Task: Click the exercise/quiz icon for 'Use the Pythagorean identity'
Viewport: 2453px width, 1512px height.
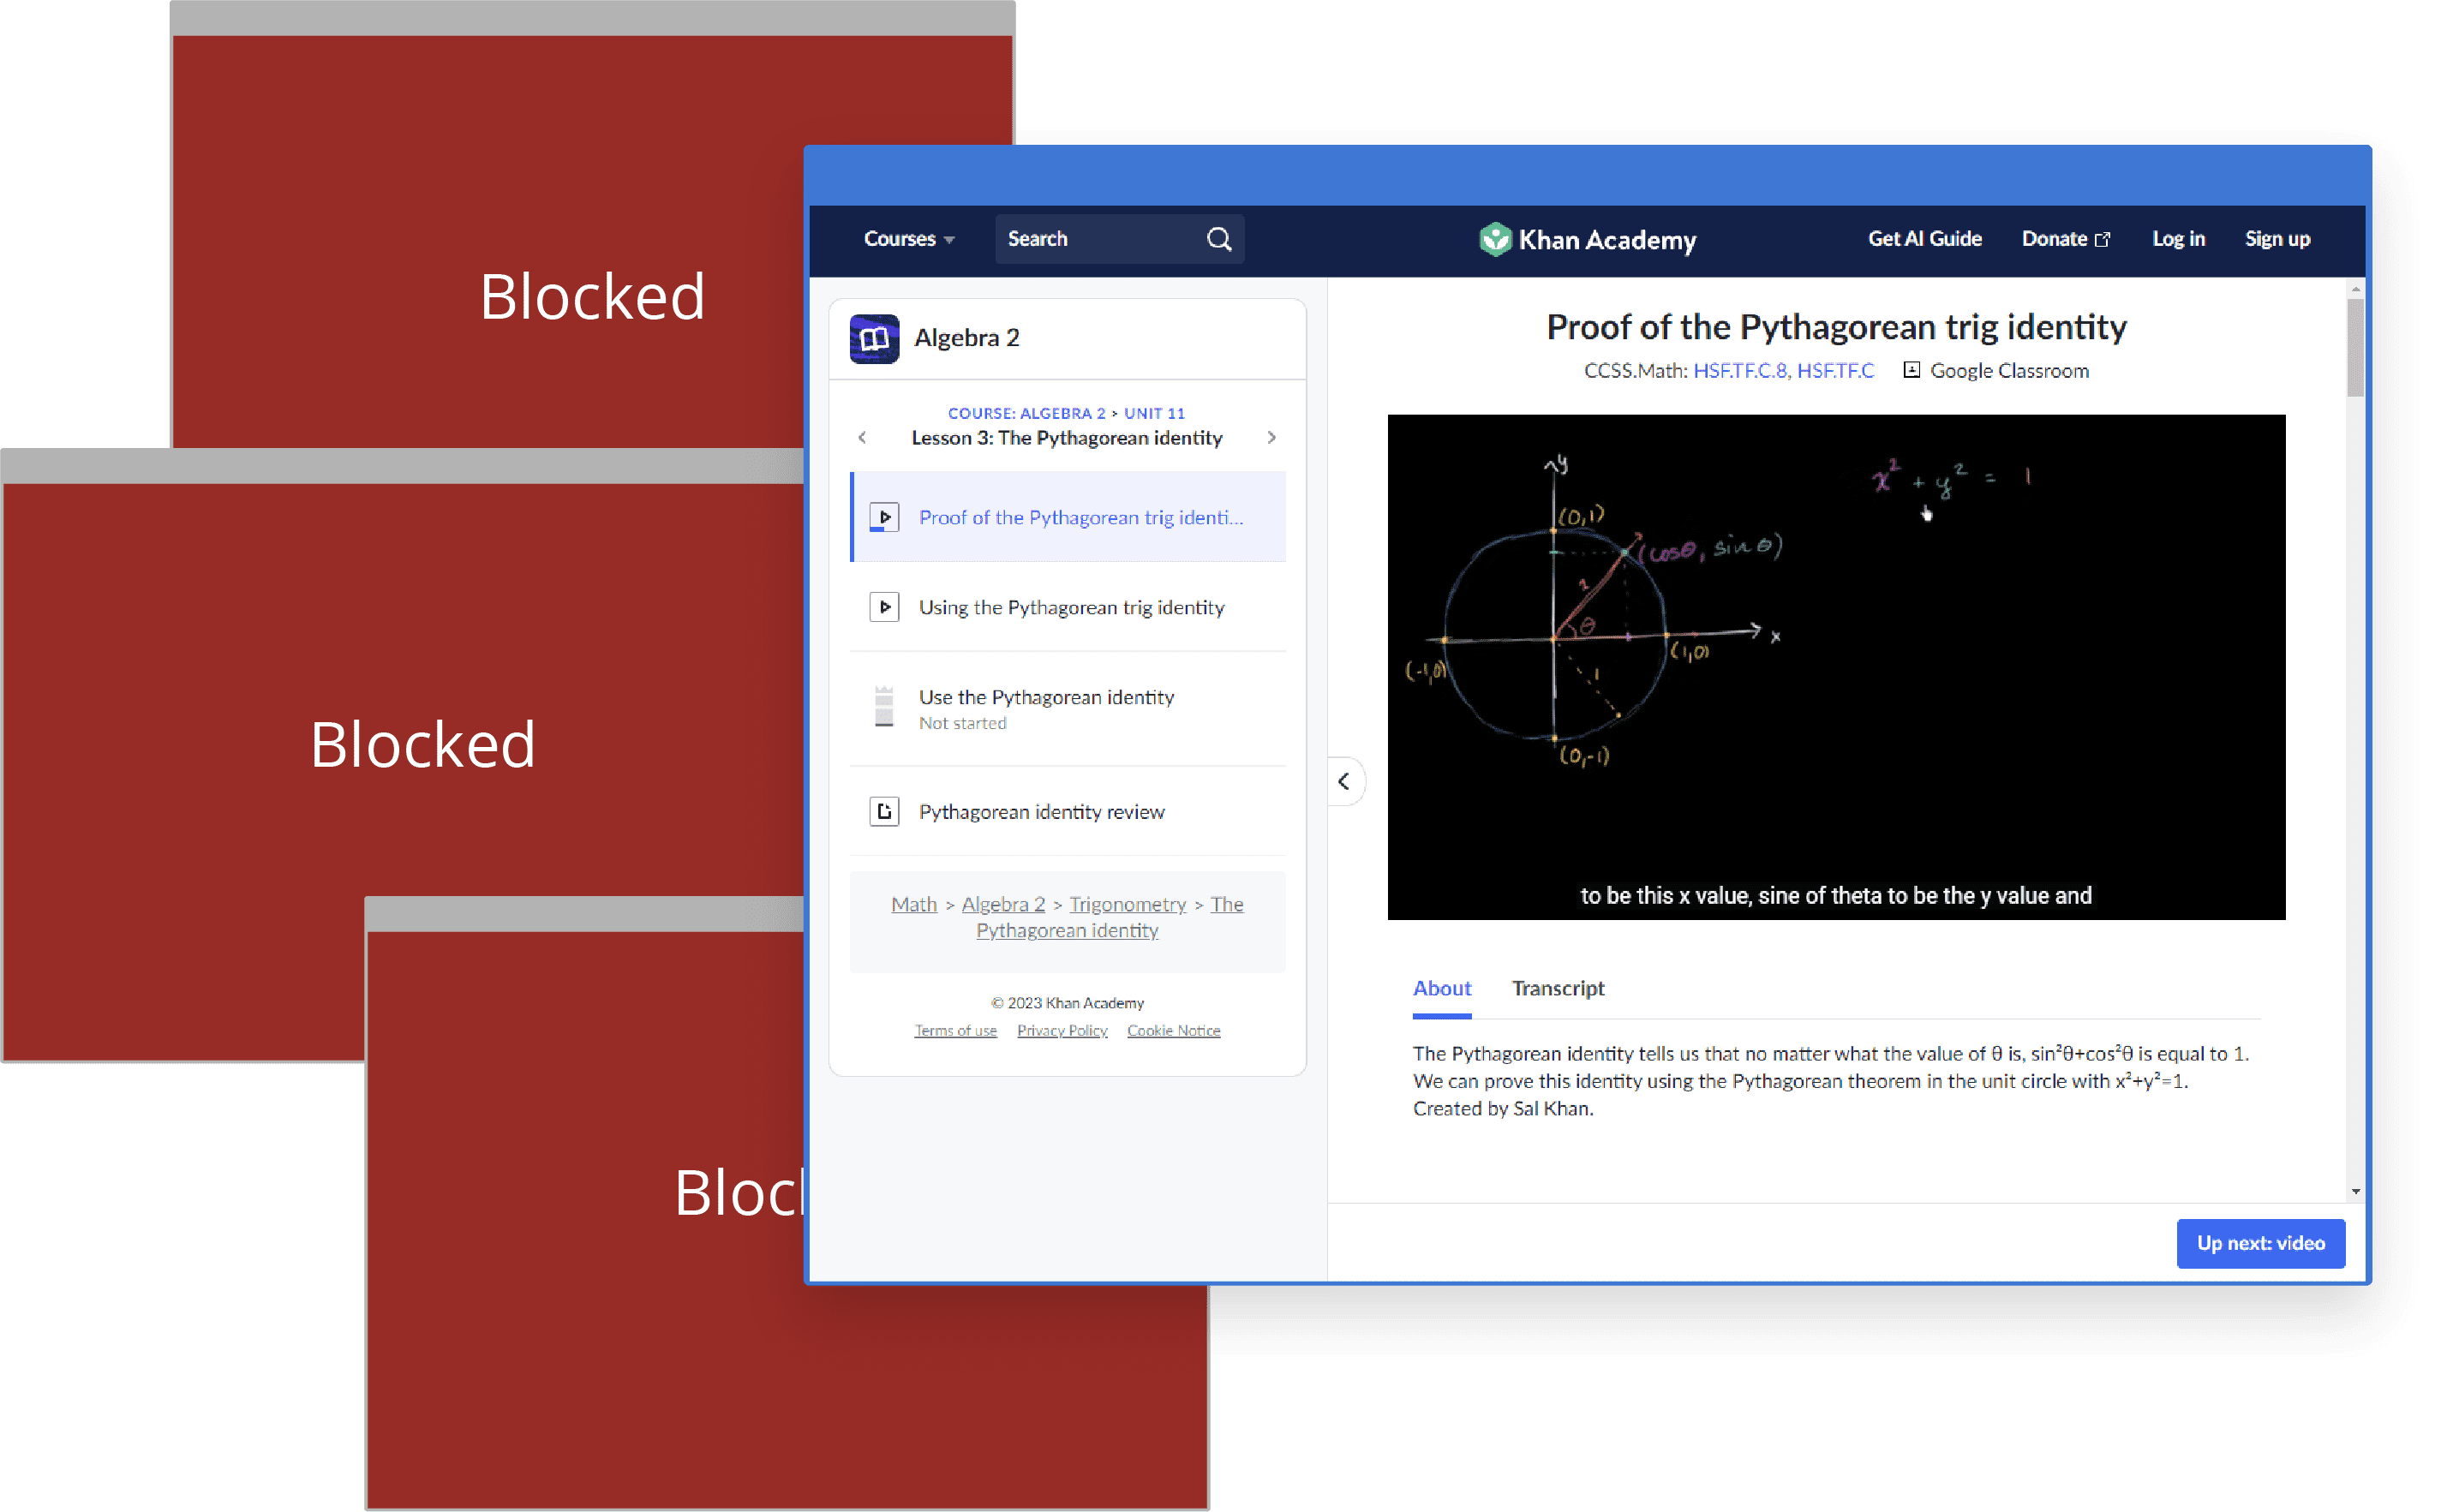Action: pyautogui.click(x=883, y=708)
